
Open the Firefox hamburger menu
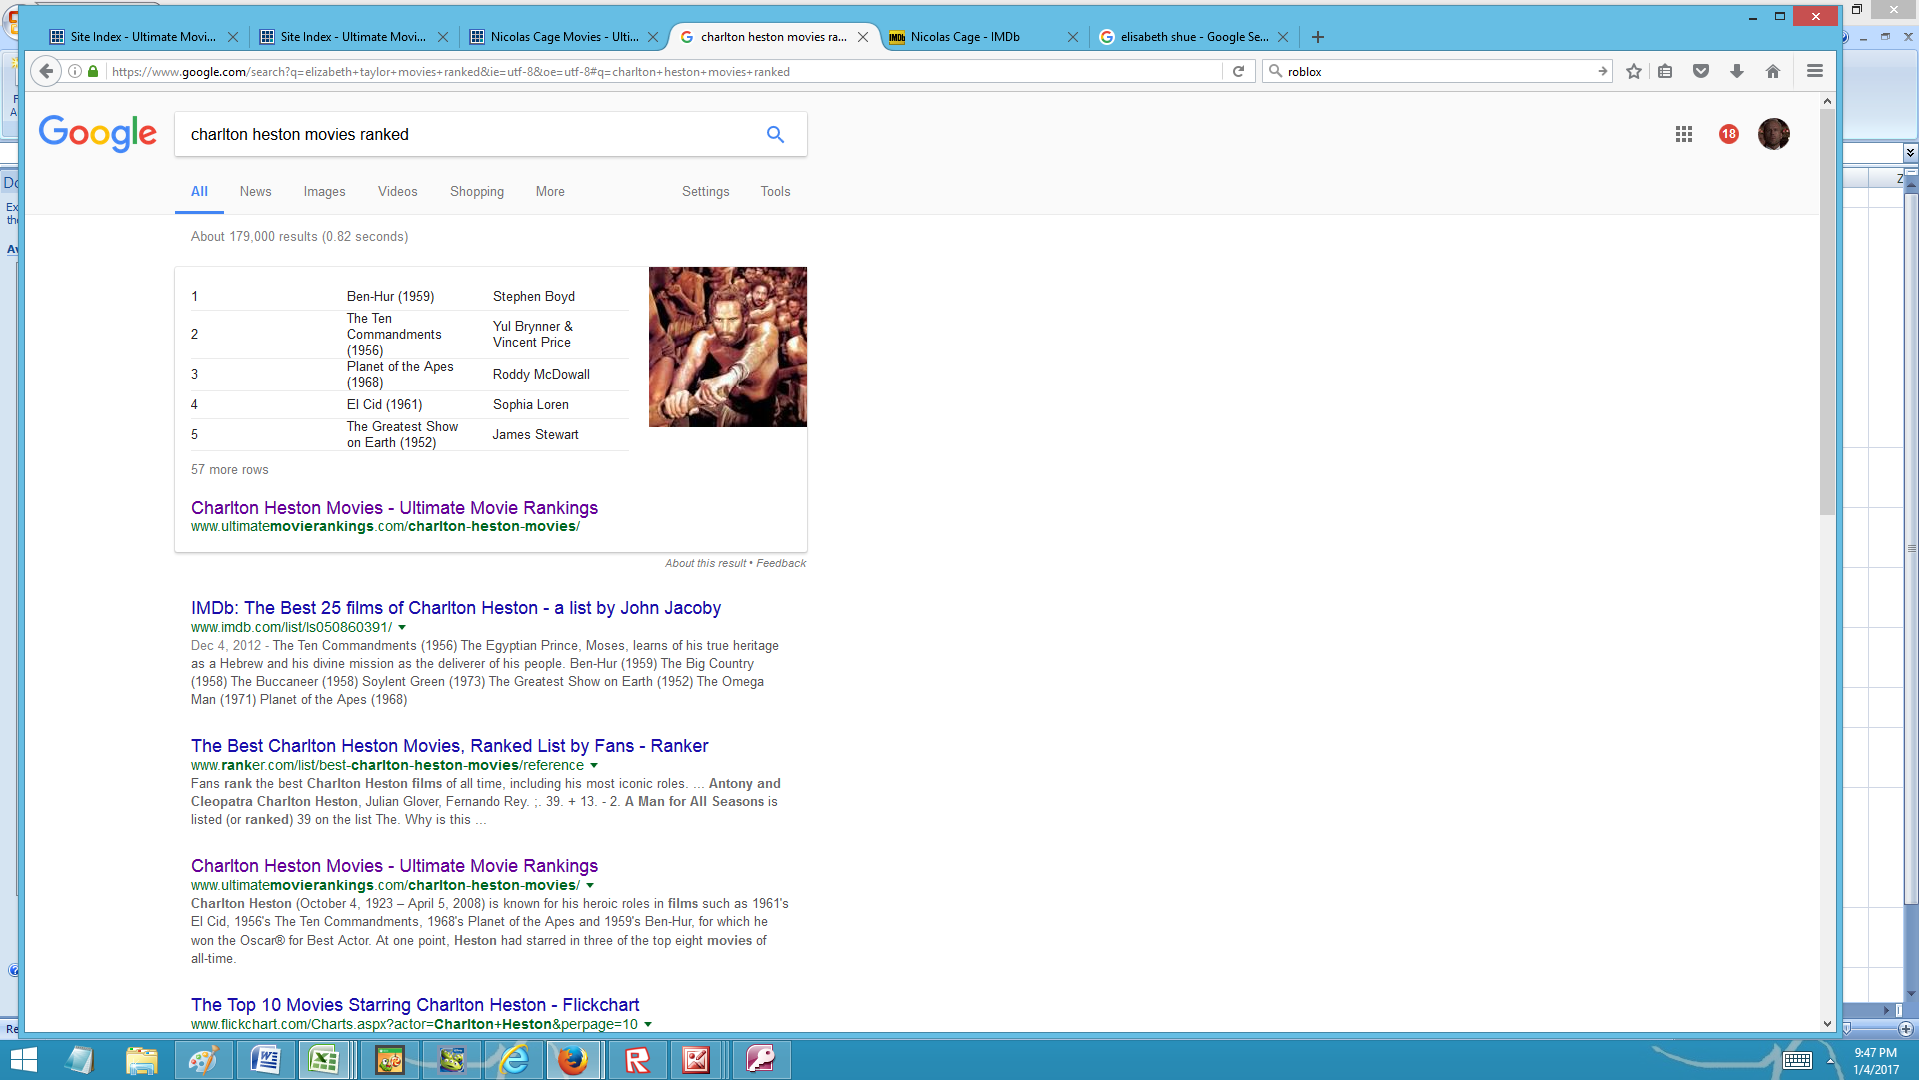tap(1815, 71)
